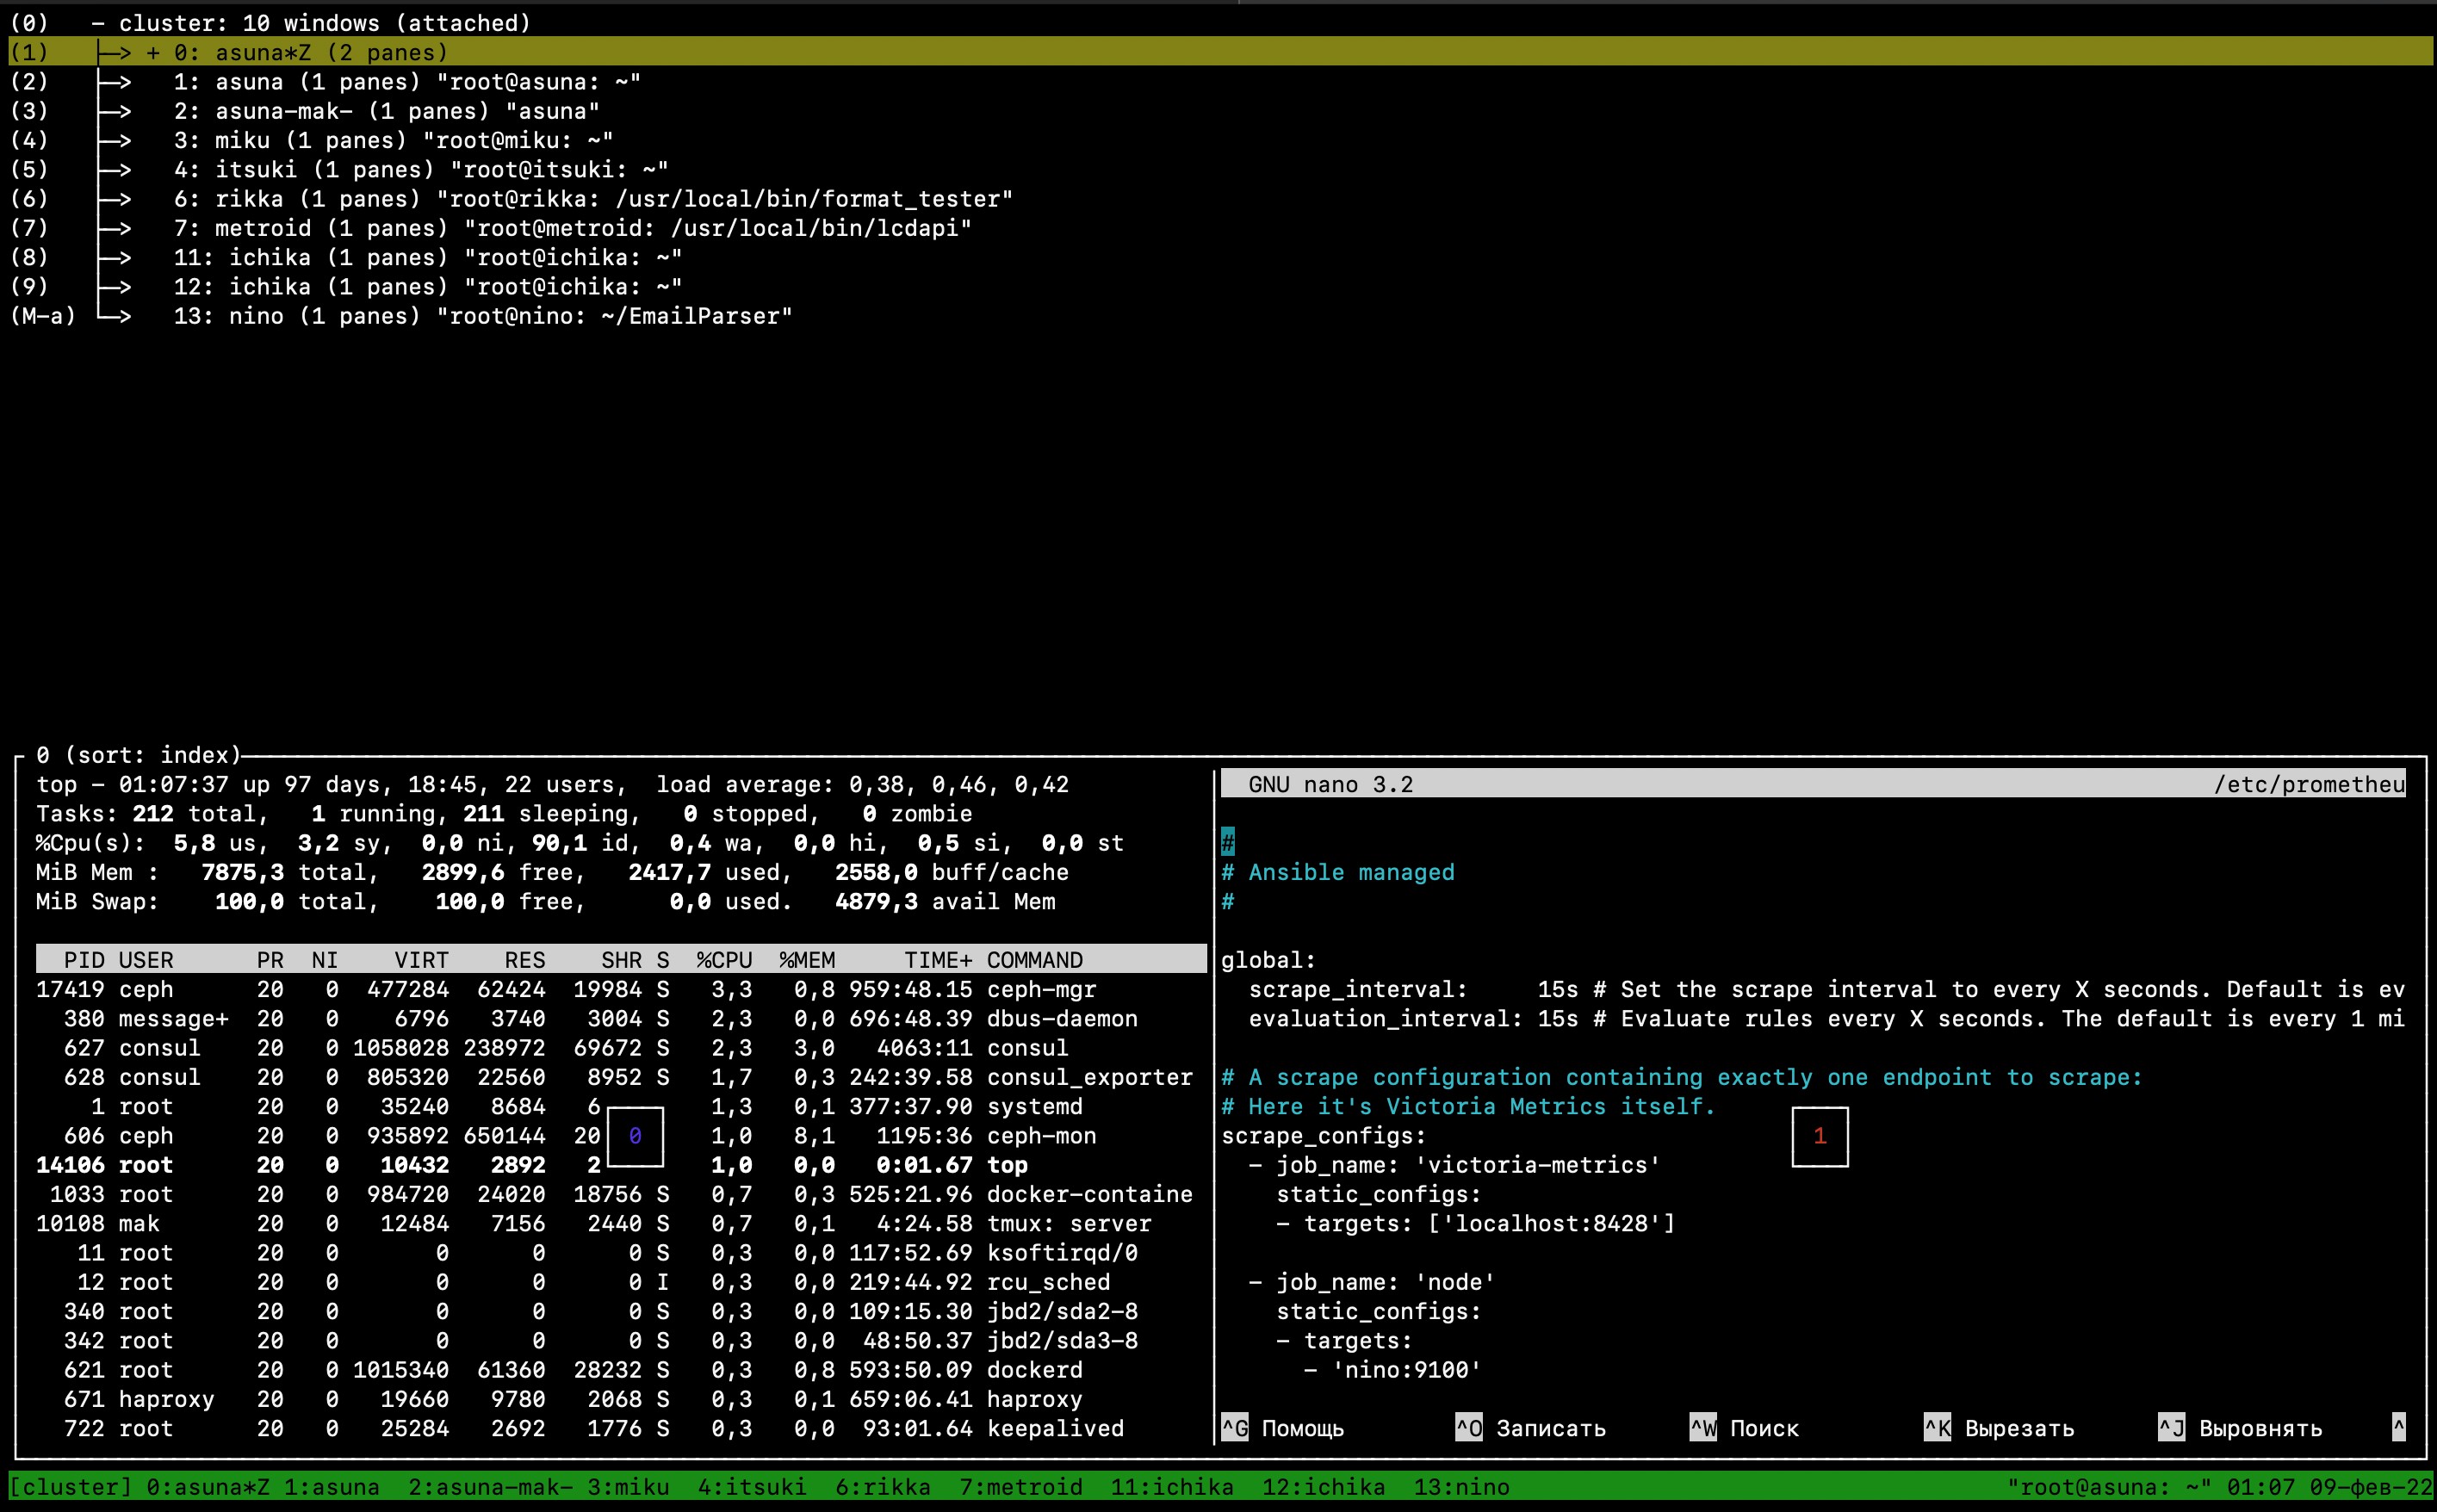
Task: Open 2:asuna-mak- window from status bar
Action: [x=490, y=1487]
